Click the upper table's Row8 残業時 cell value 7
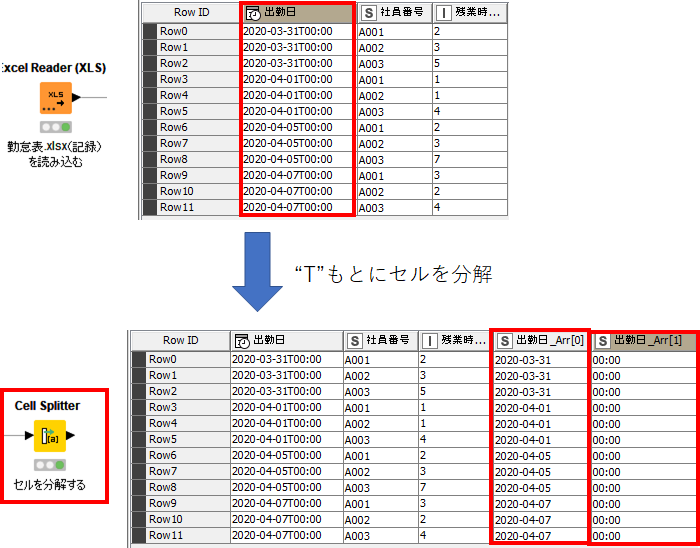Screen dimensions: 700x548 click(470, 160)
